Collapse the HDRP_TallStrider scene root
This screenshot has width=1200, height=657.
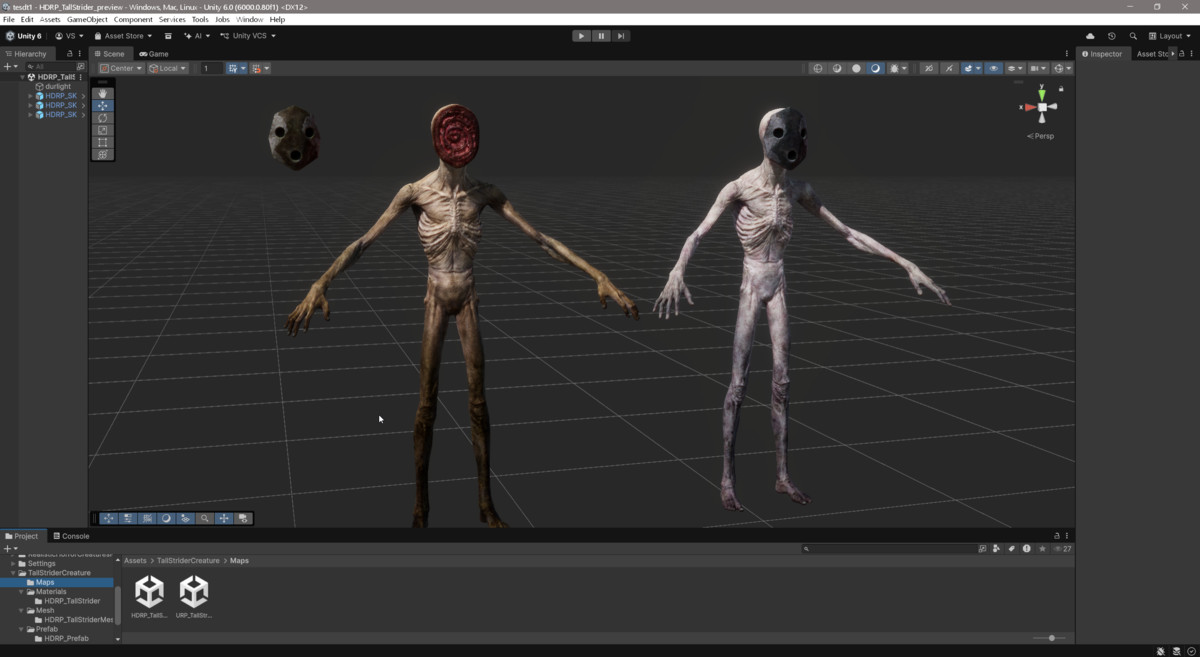tap(23, 77)
